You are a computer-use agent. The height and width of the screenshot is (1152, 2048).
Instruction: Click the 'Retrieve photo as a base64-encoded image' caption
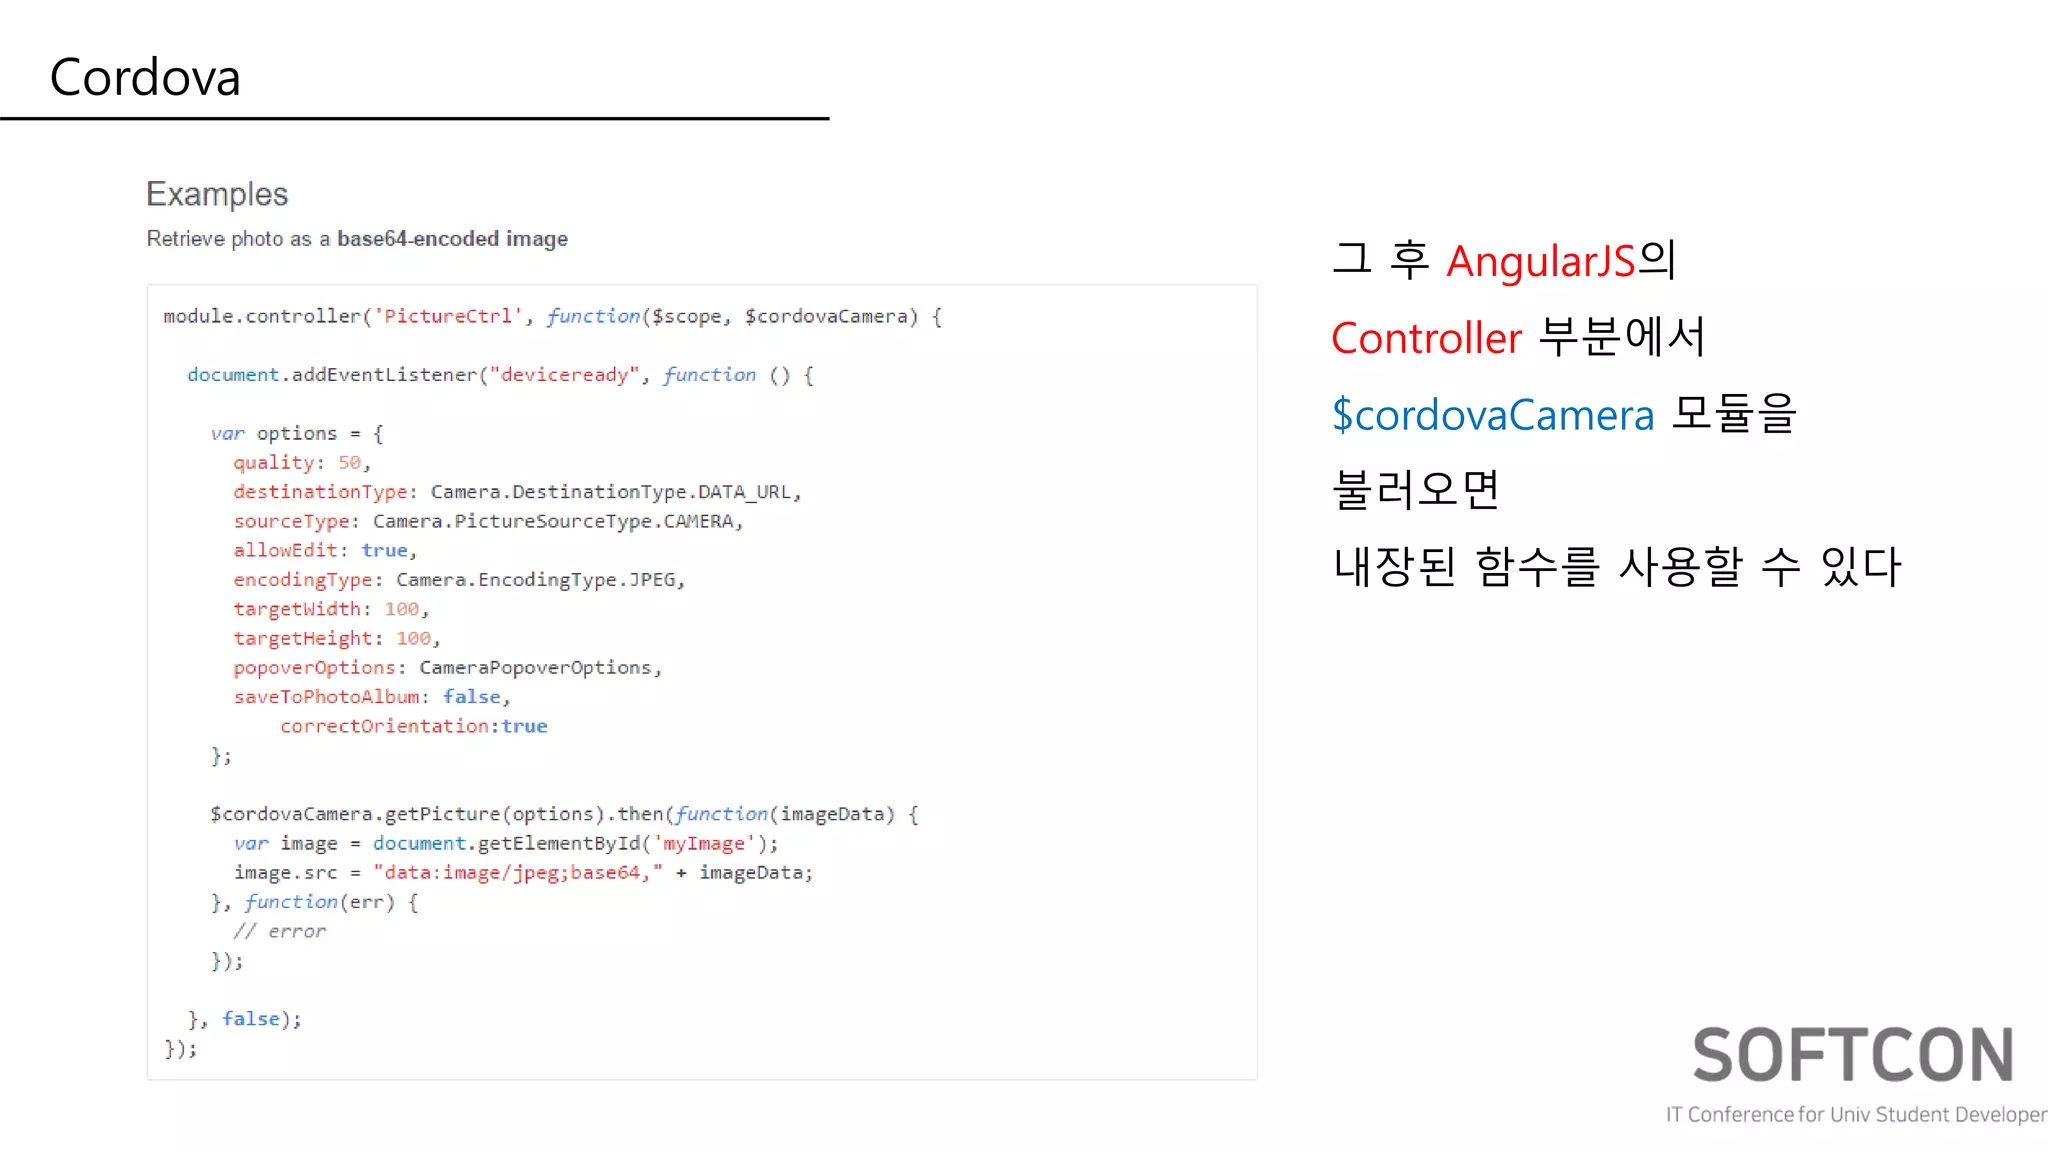coord(357,239)
